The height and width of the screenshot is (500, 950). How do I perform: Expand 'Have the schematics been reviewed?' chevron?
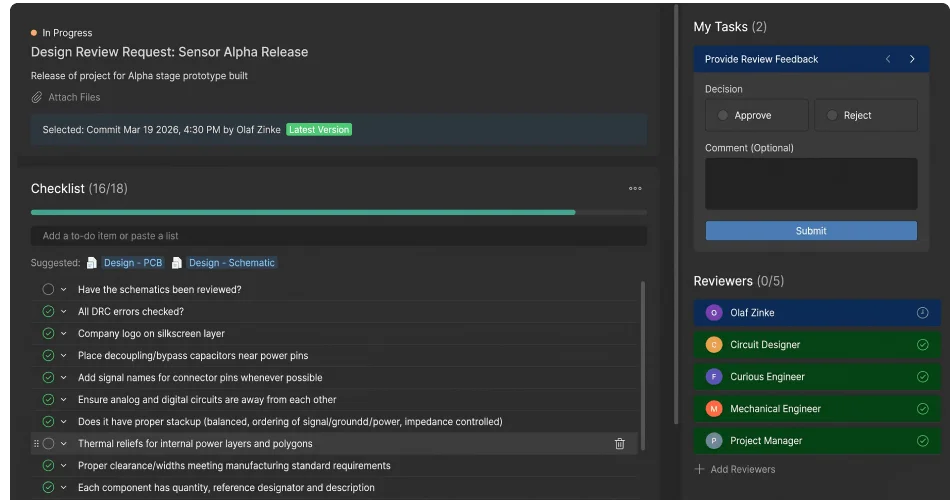click(x=64, y=290)
